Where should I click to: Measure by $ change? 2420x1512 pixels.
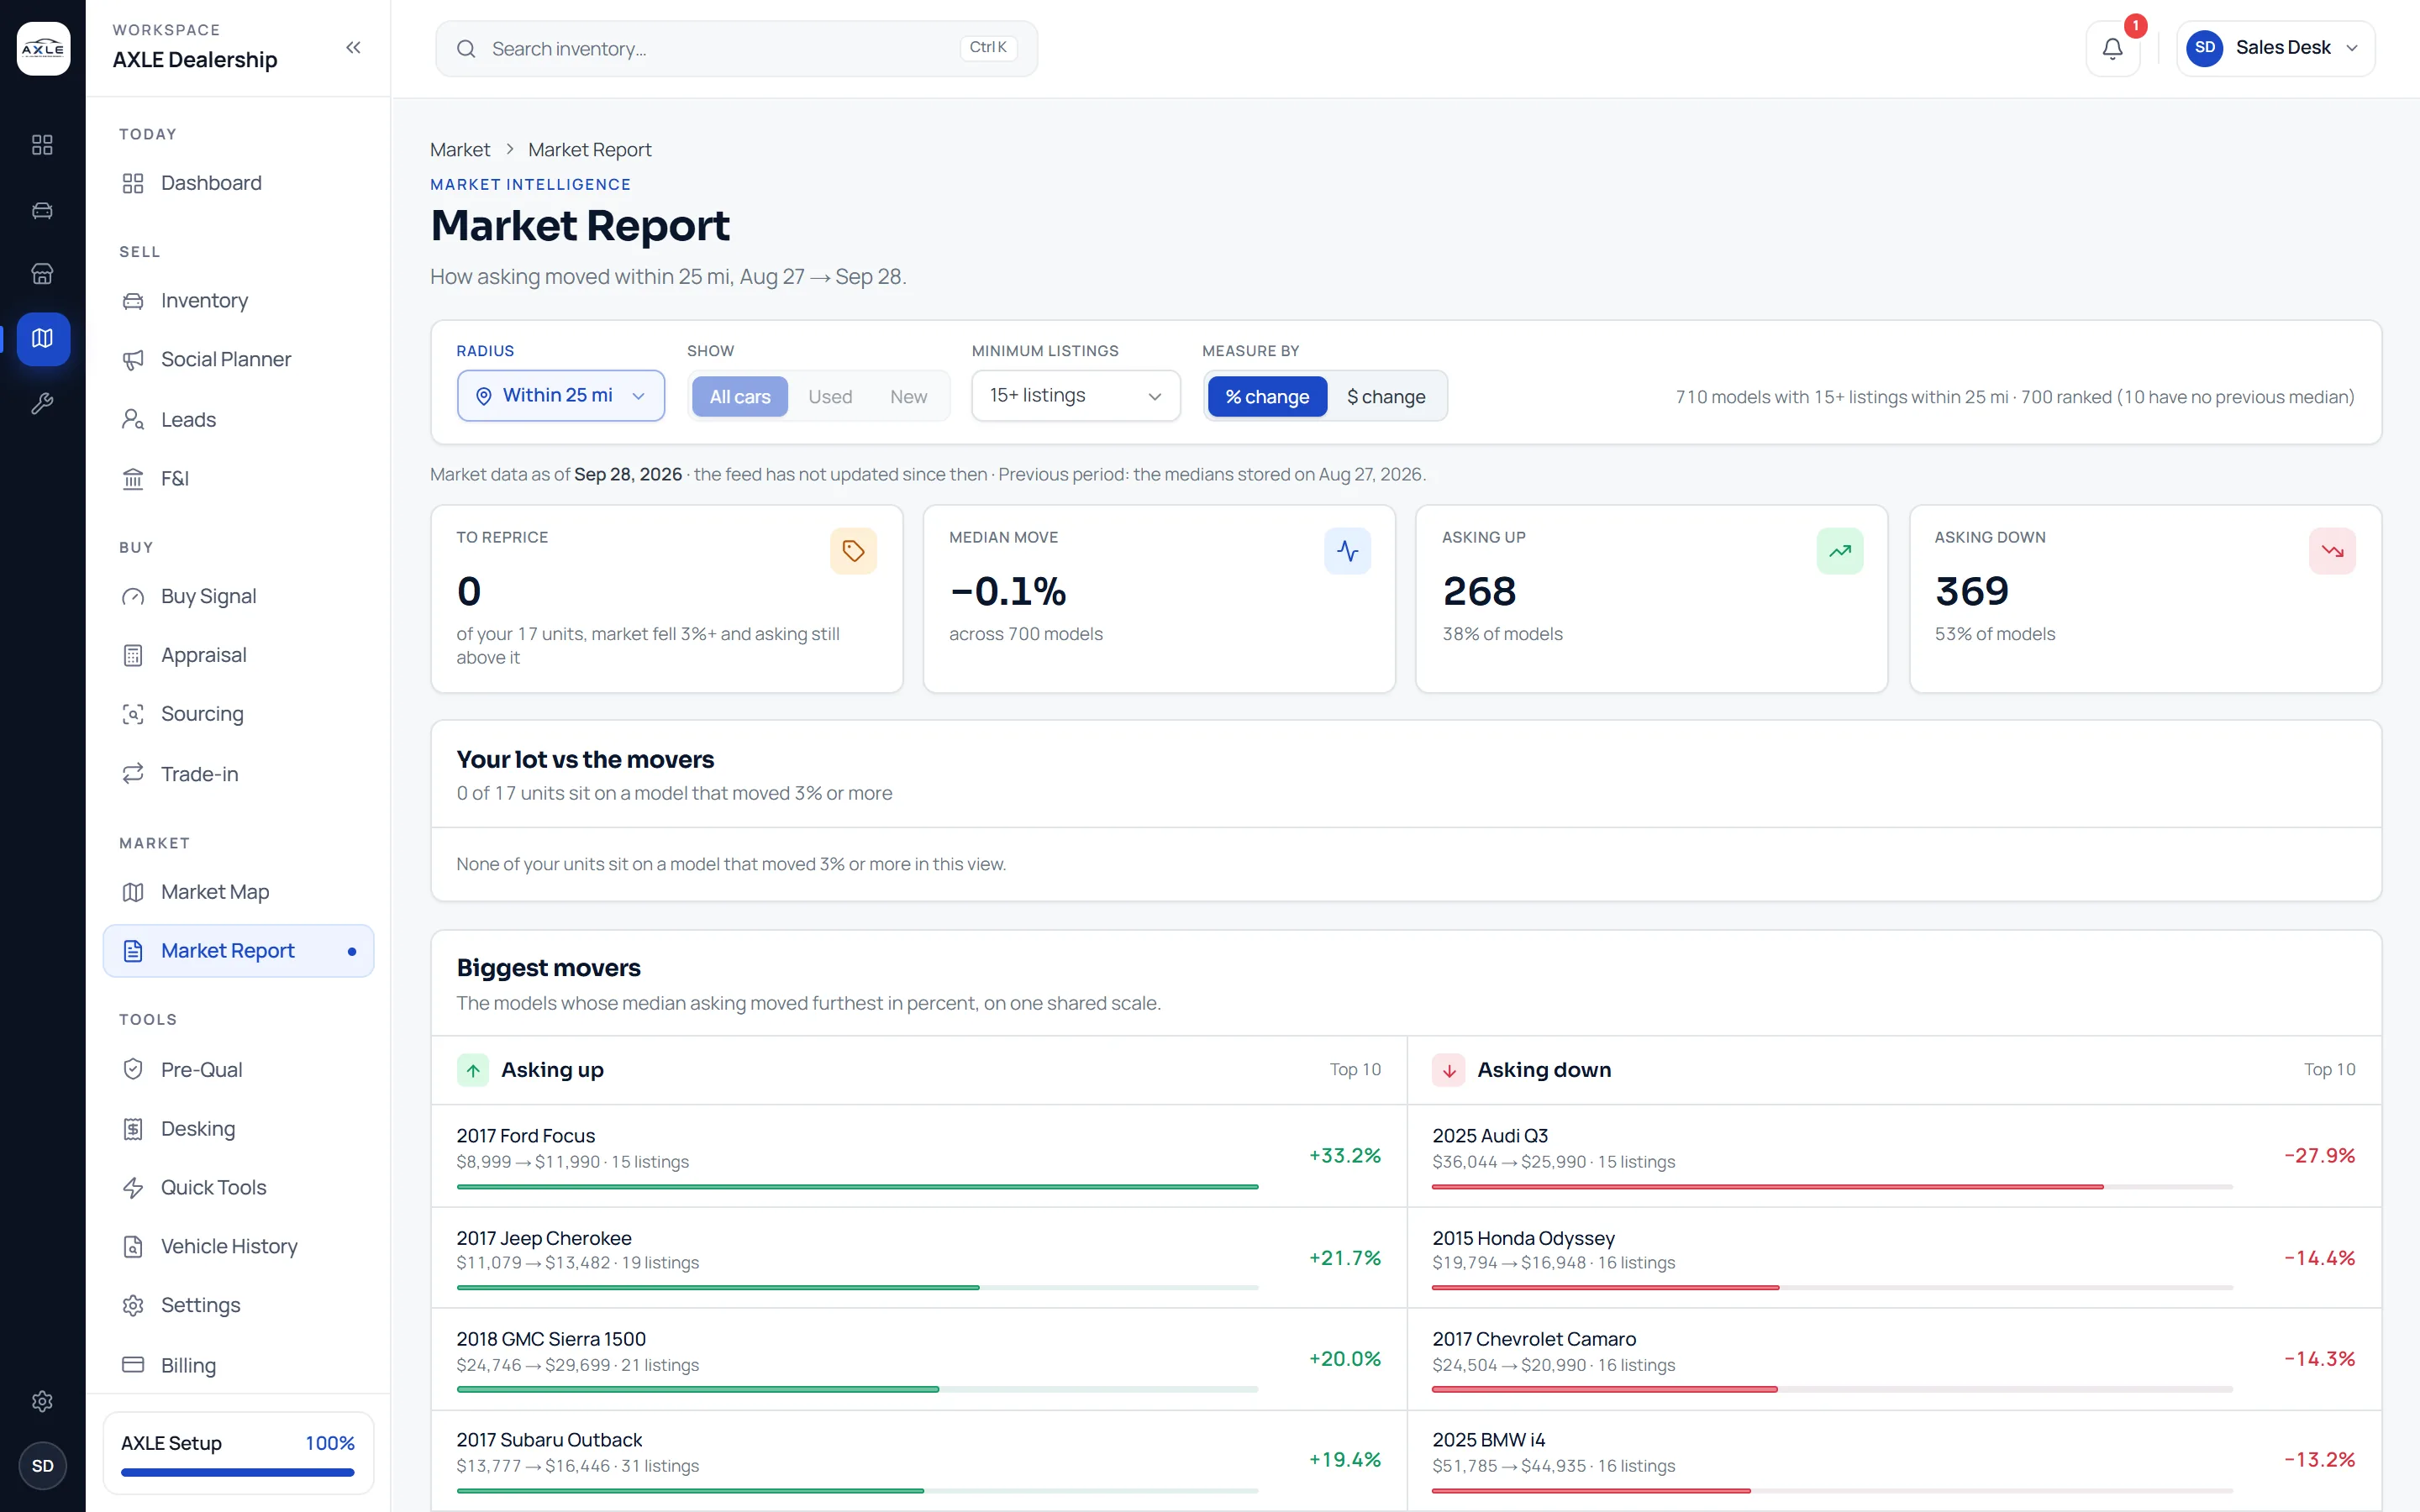pos(1386,397)
